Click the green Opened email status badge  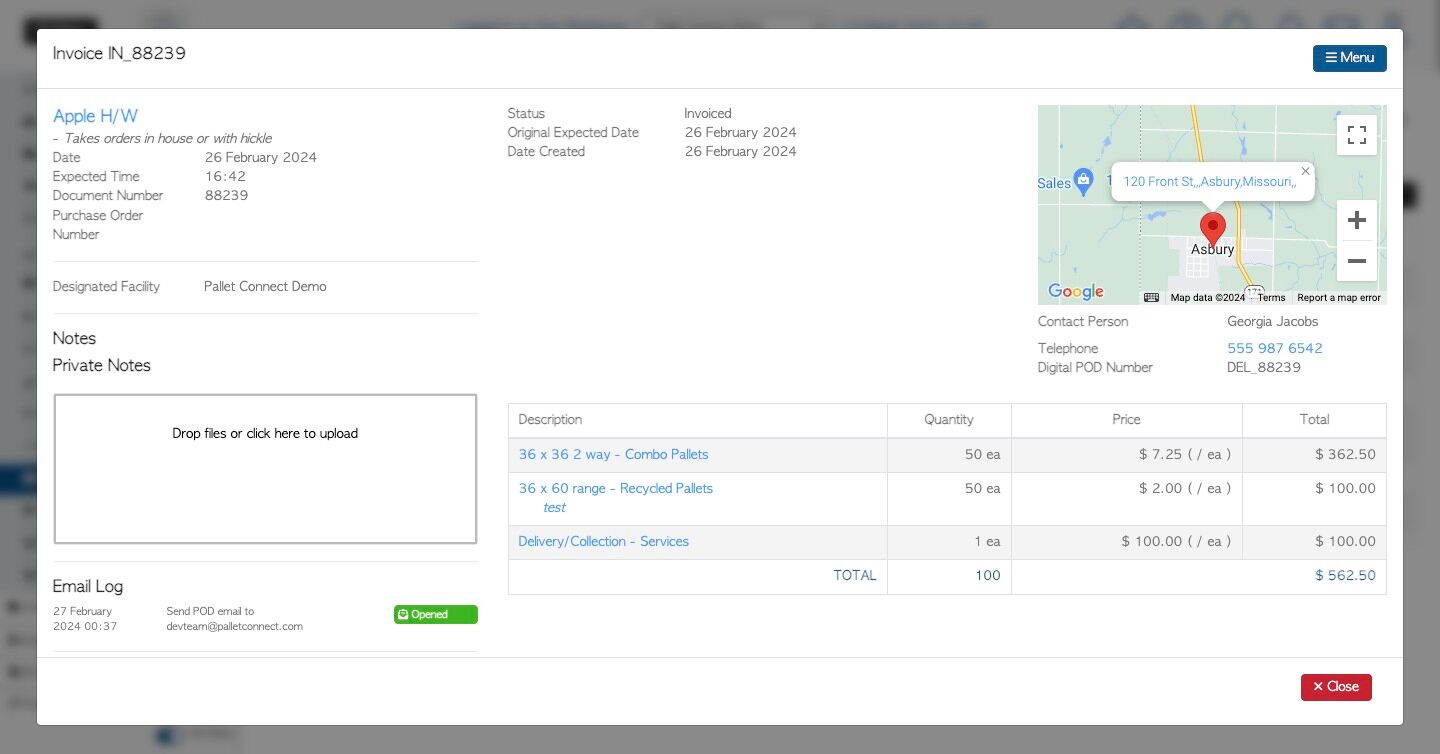pos(436,615)
